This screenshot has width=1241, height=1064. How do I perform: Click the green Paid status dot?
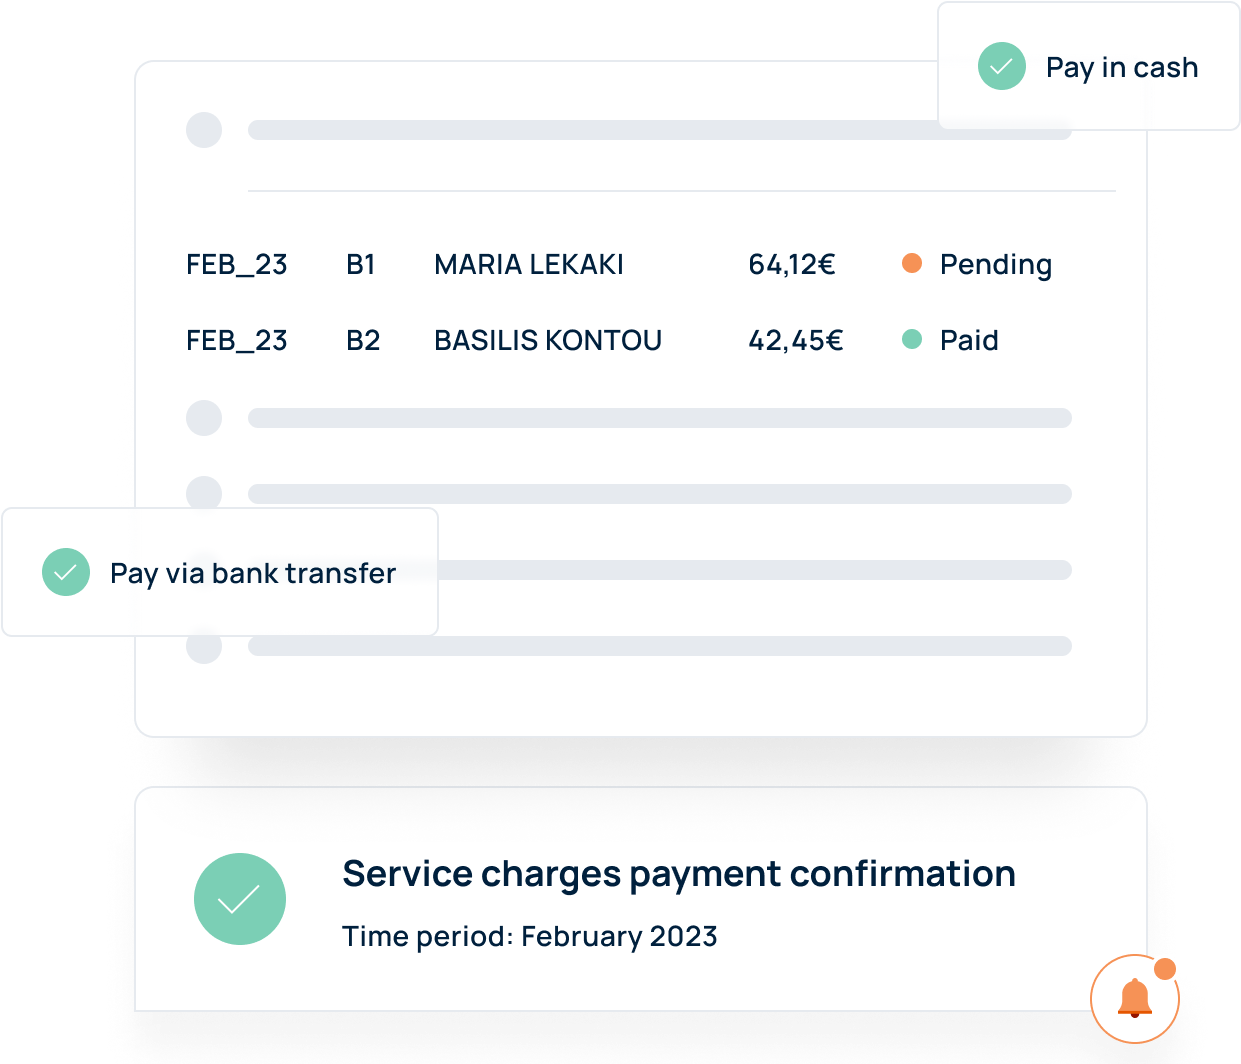tap(912, 339)
